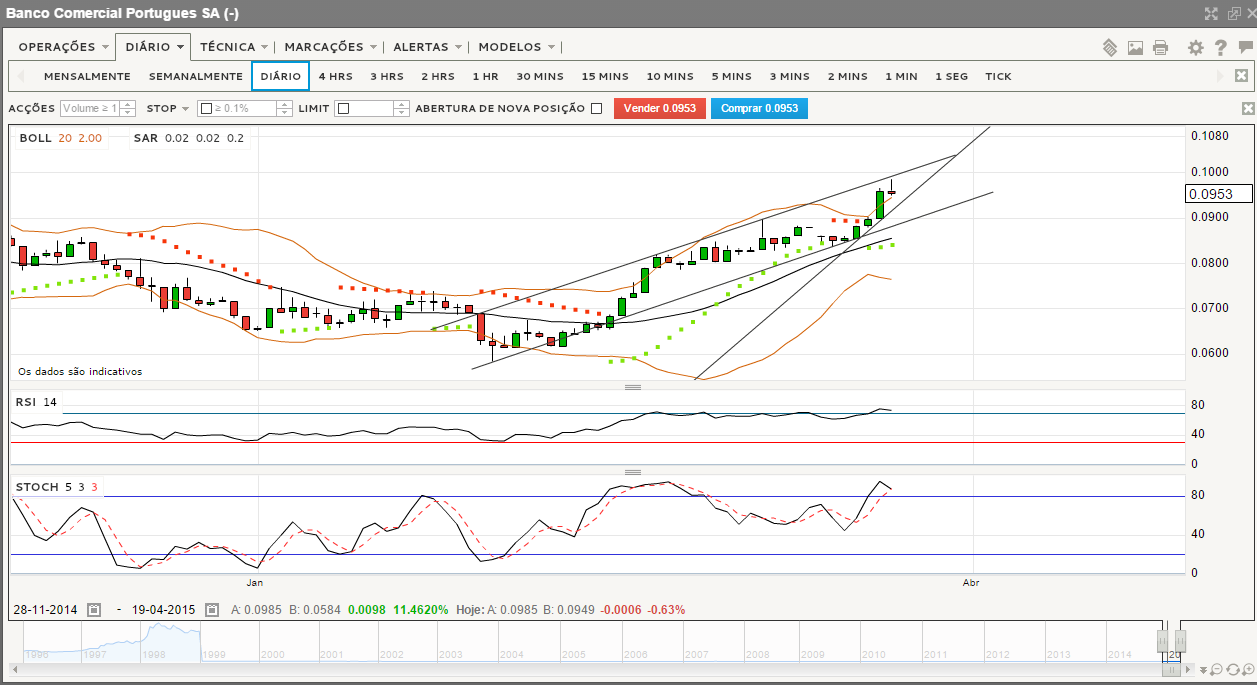1257x685 pixels.
Task: Open the chart layers icon
Action: tap(1109, 47)
